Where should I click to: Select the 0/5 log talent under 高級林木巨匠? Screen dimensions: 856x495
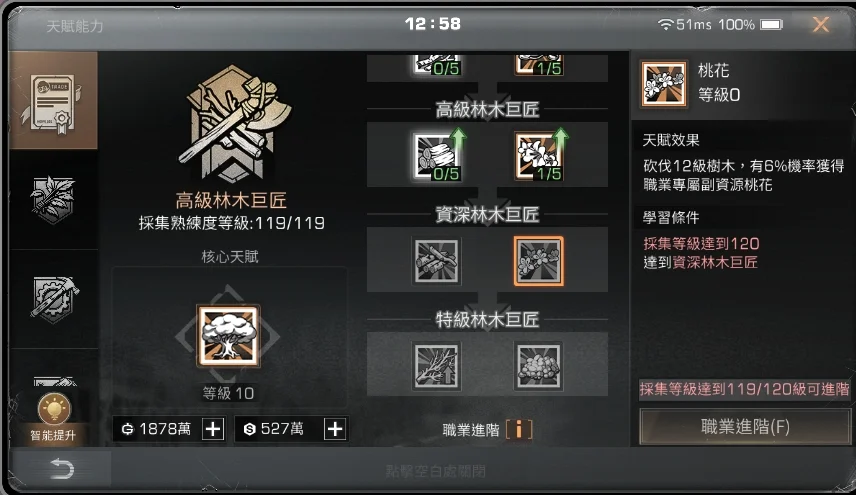coord(437,156)
